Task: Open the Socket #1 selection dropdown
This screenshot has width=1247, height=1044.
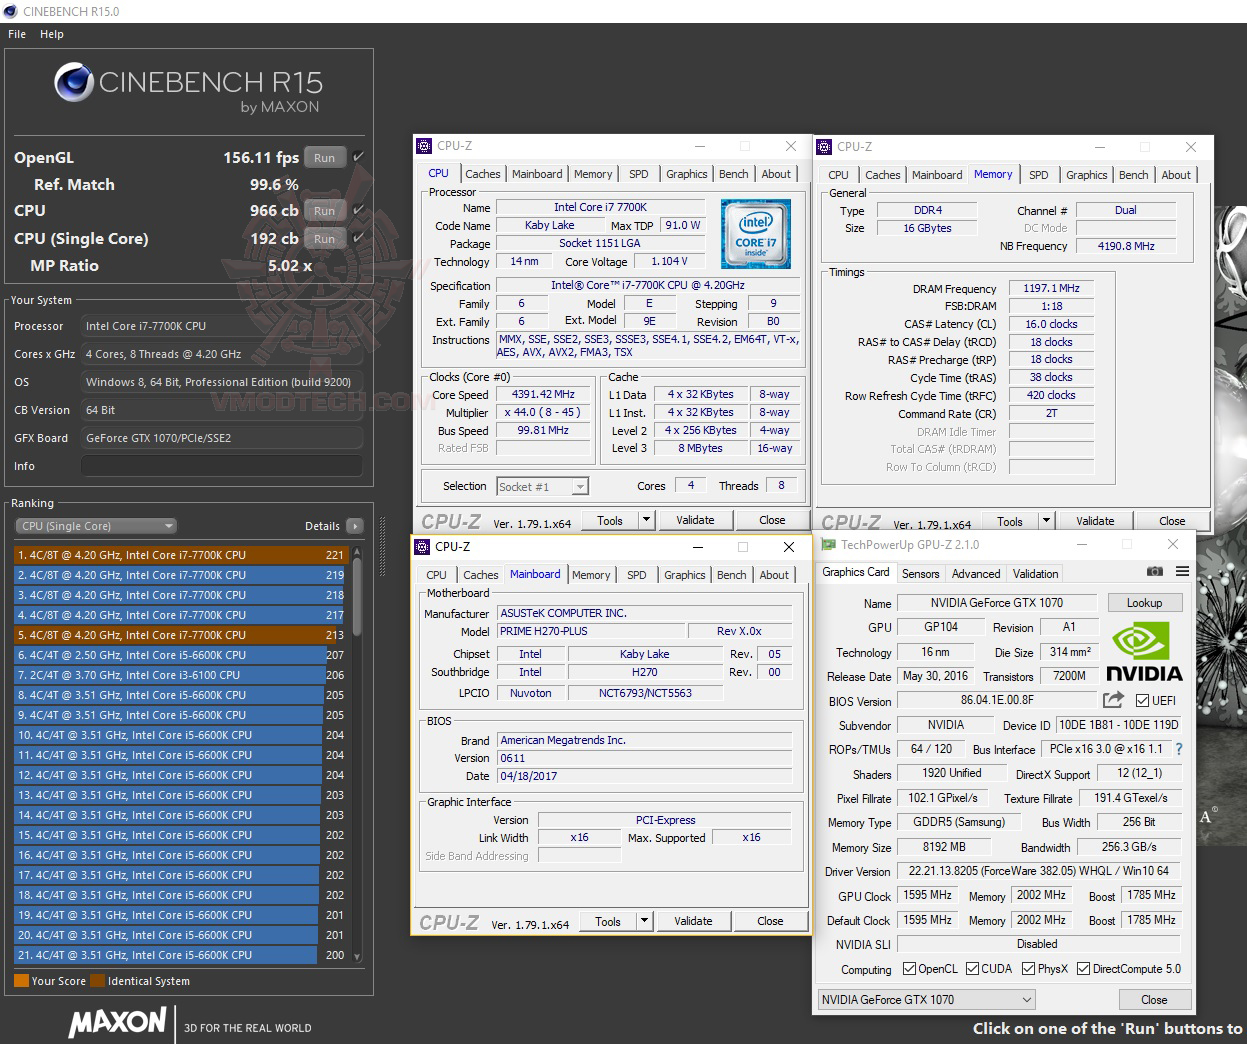Action: [x=578, y=486]
